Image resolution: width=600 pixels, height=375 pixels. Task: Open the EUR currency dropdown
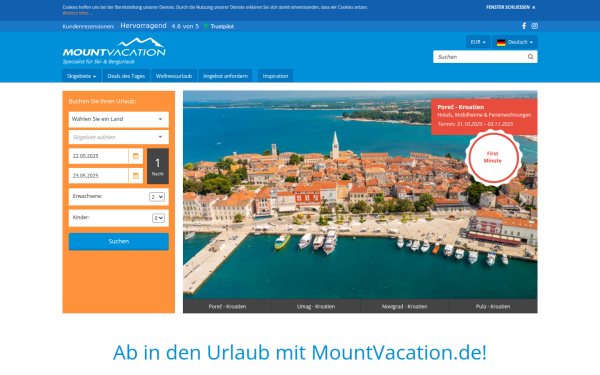coord(478,42)
